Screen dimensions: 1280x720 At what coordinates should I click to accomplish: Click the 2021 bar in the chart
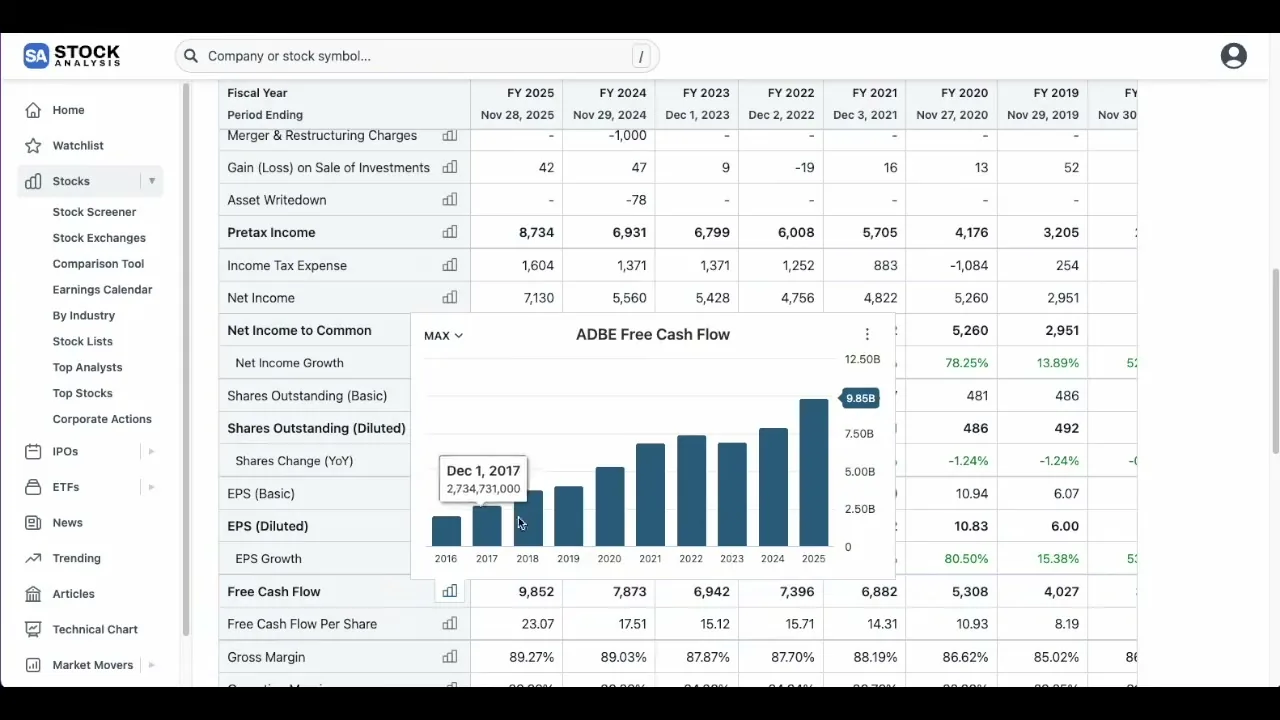tap(650, 495)
